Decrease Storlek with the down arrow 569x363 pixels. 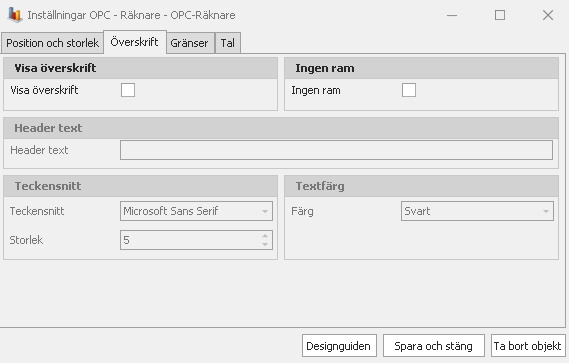click(x=265, y=244)
